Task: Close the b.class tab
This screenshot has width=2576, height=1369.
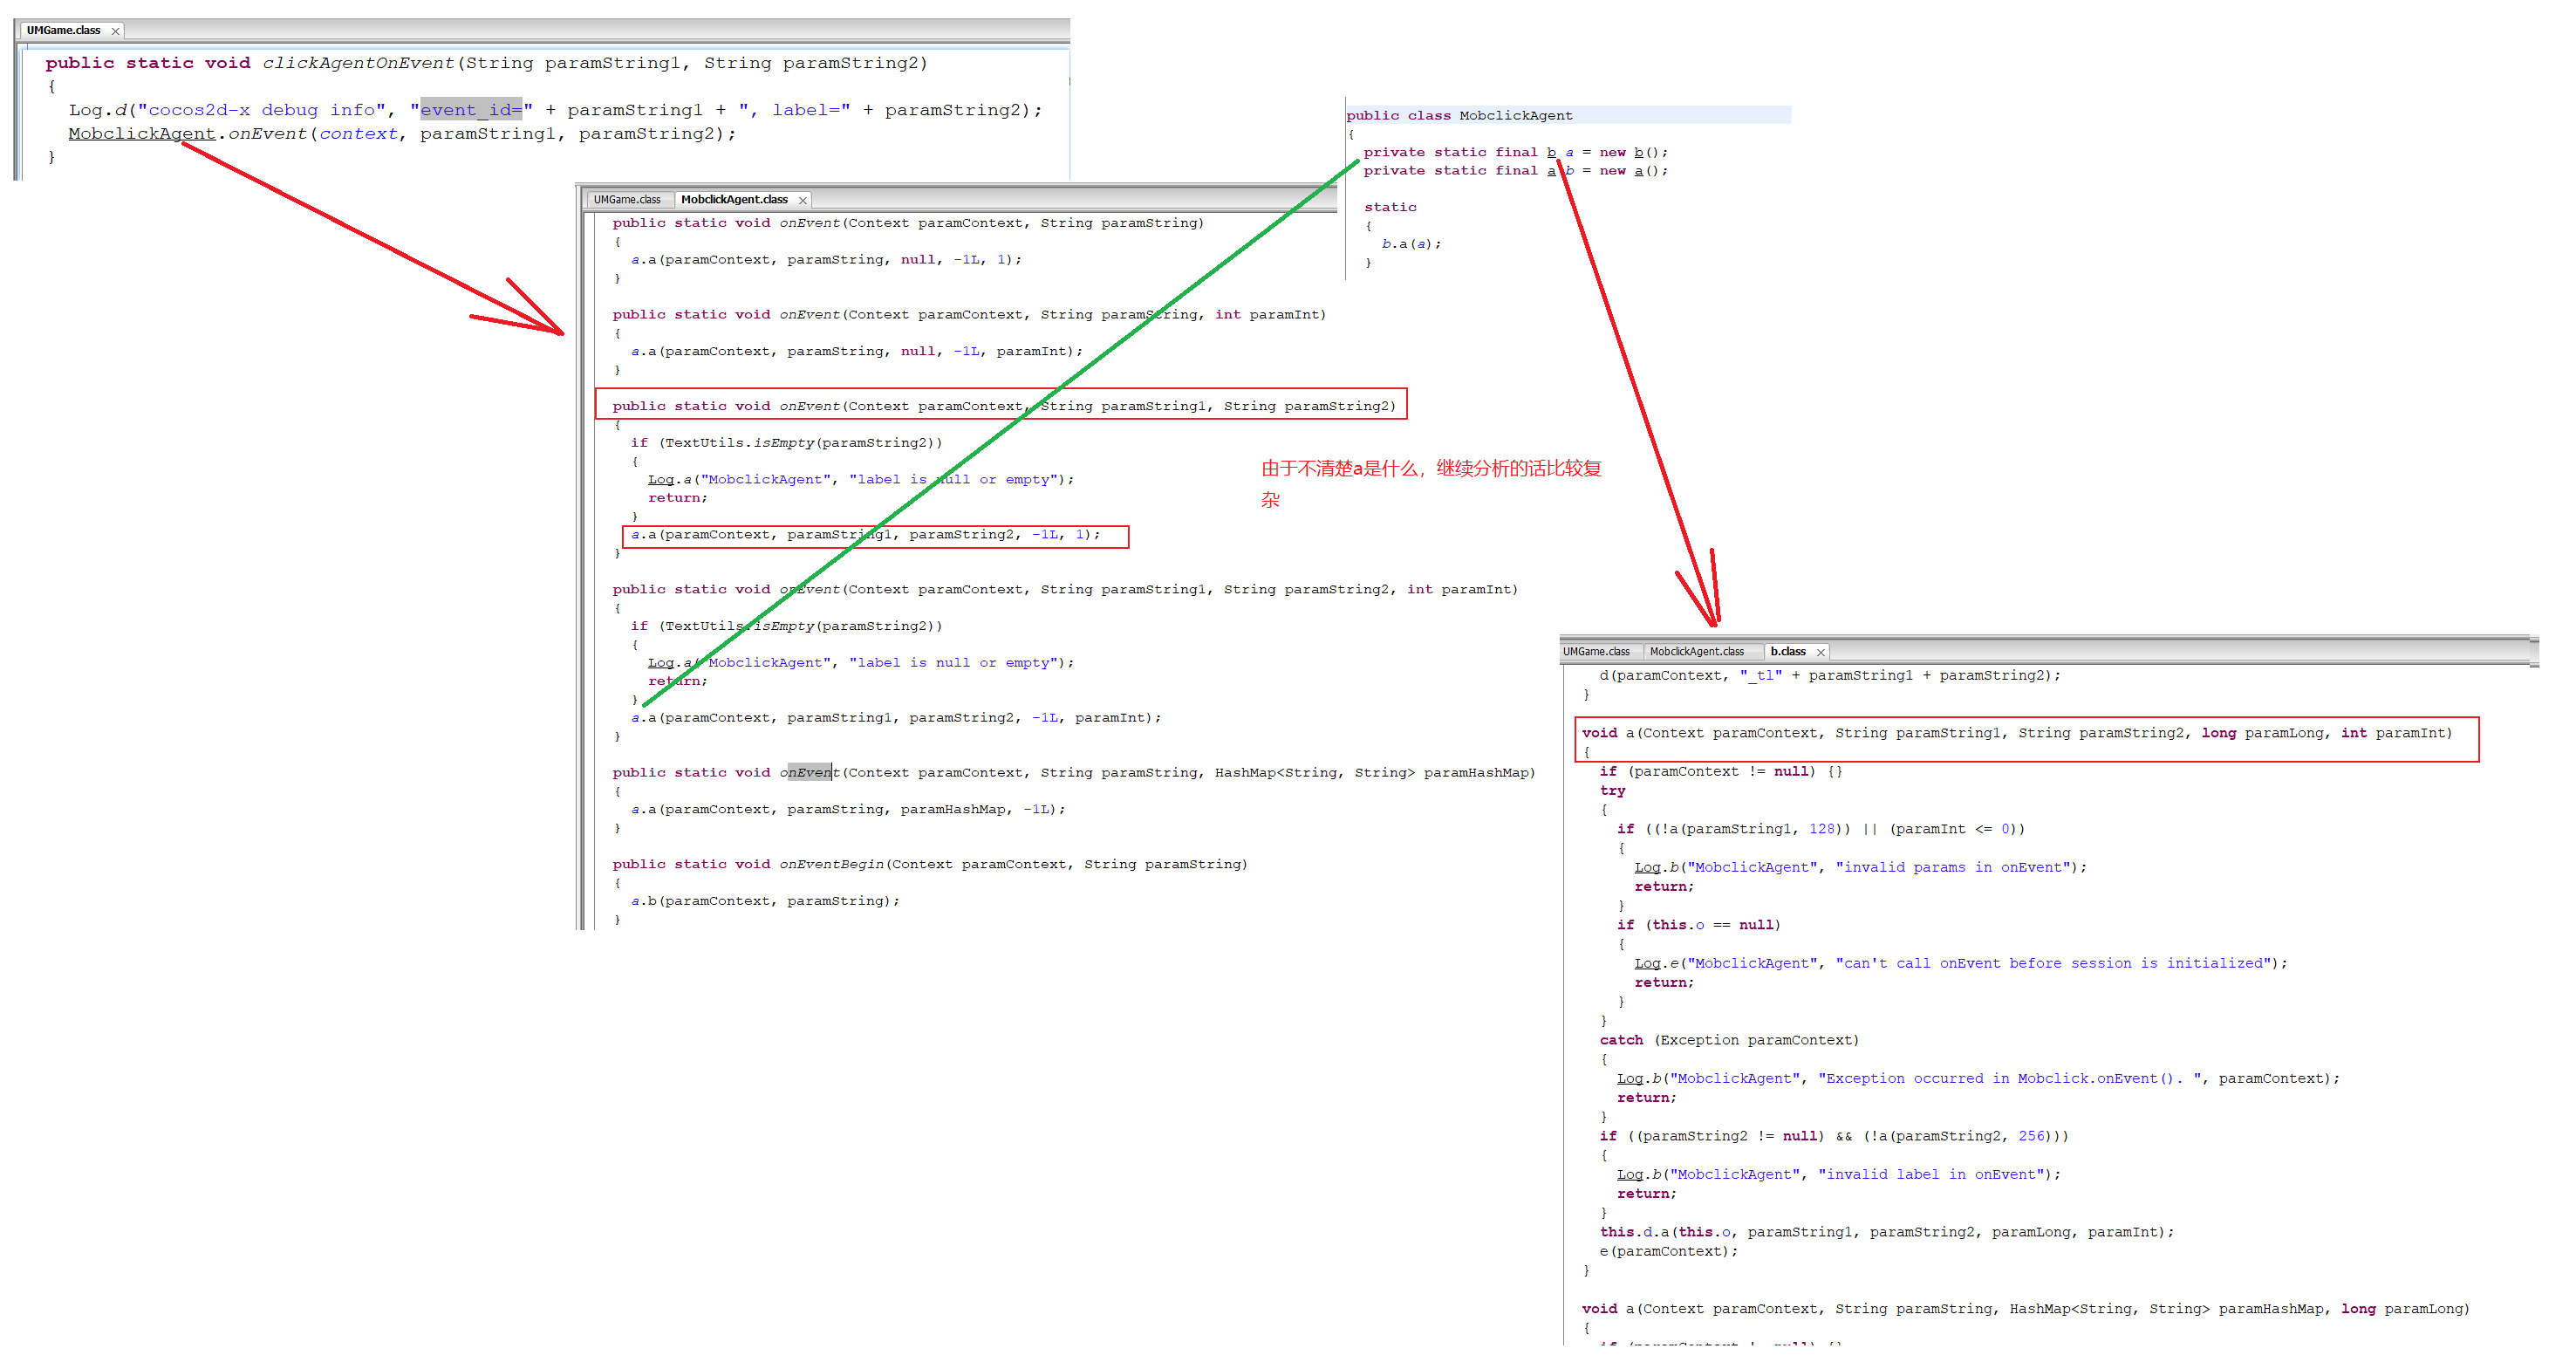Action: point(1821,653)
